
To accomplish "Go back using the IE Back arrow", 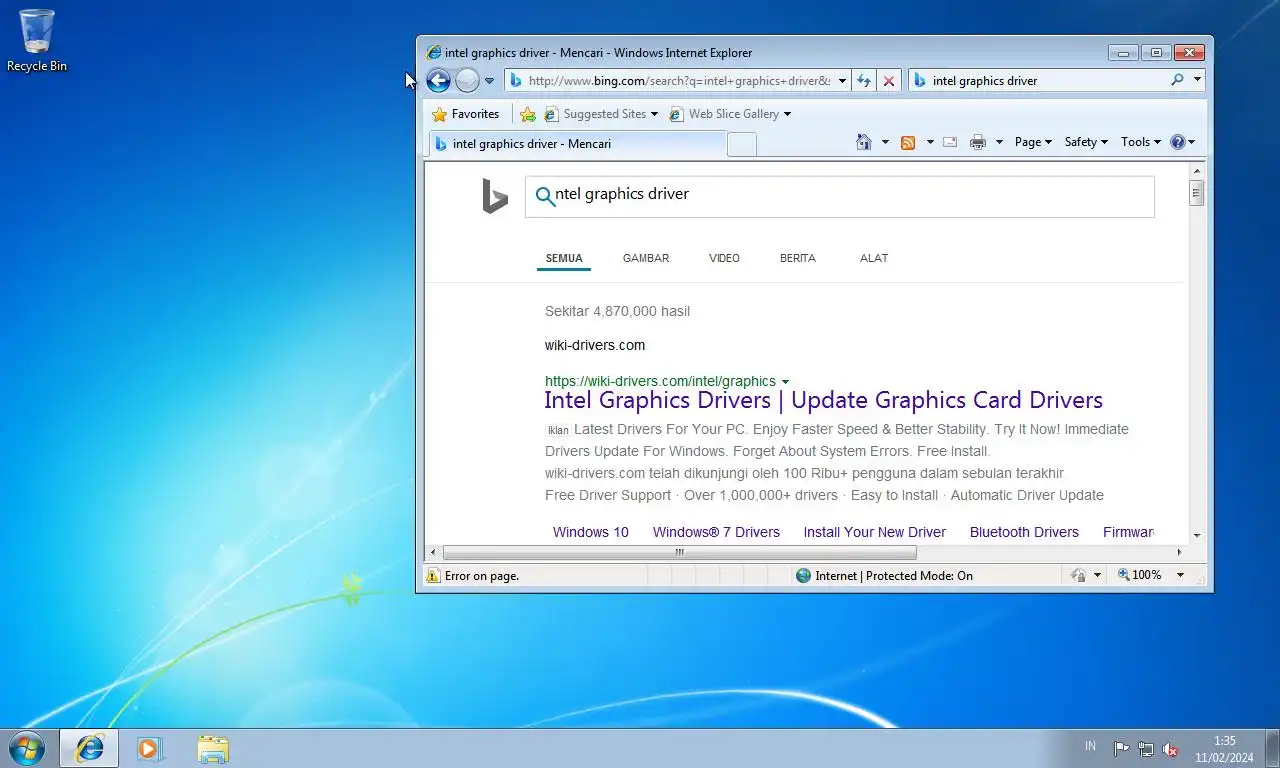I will [x=438, y=81].
